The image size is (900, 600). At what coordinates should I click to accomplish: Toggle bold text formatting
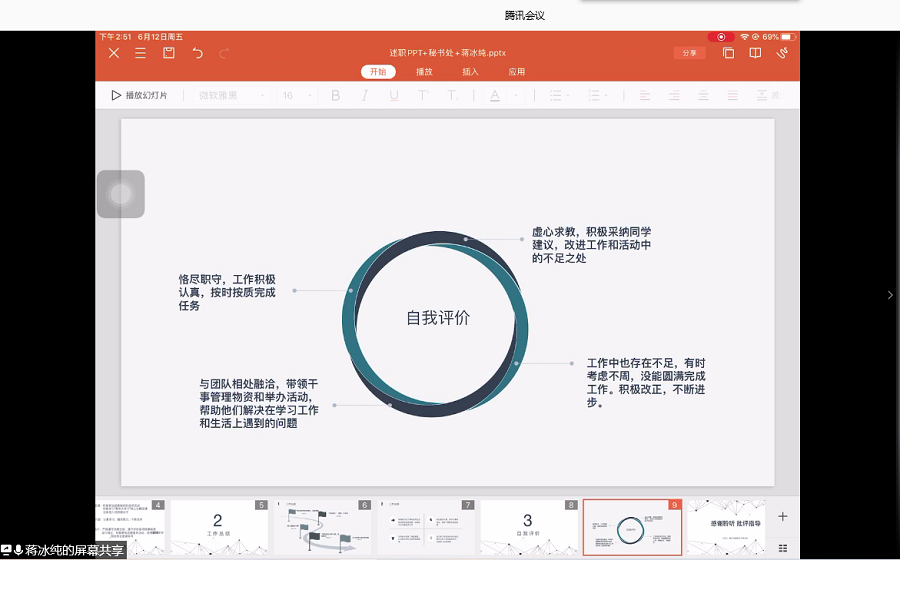point(335,96)
